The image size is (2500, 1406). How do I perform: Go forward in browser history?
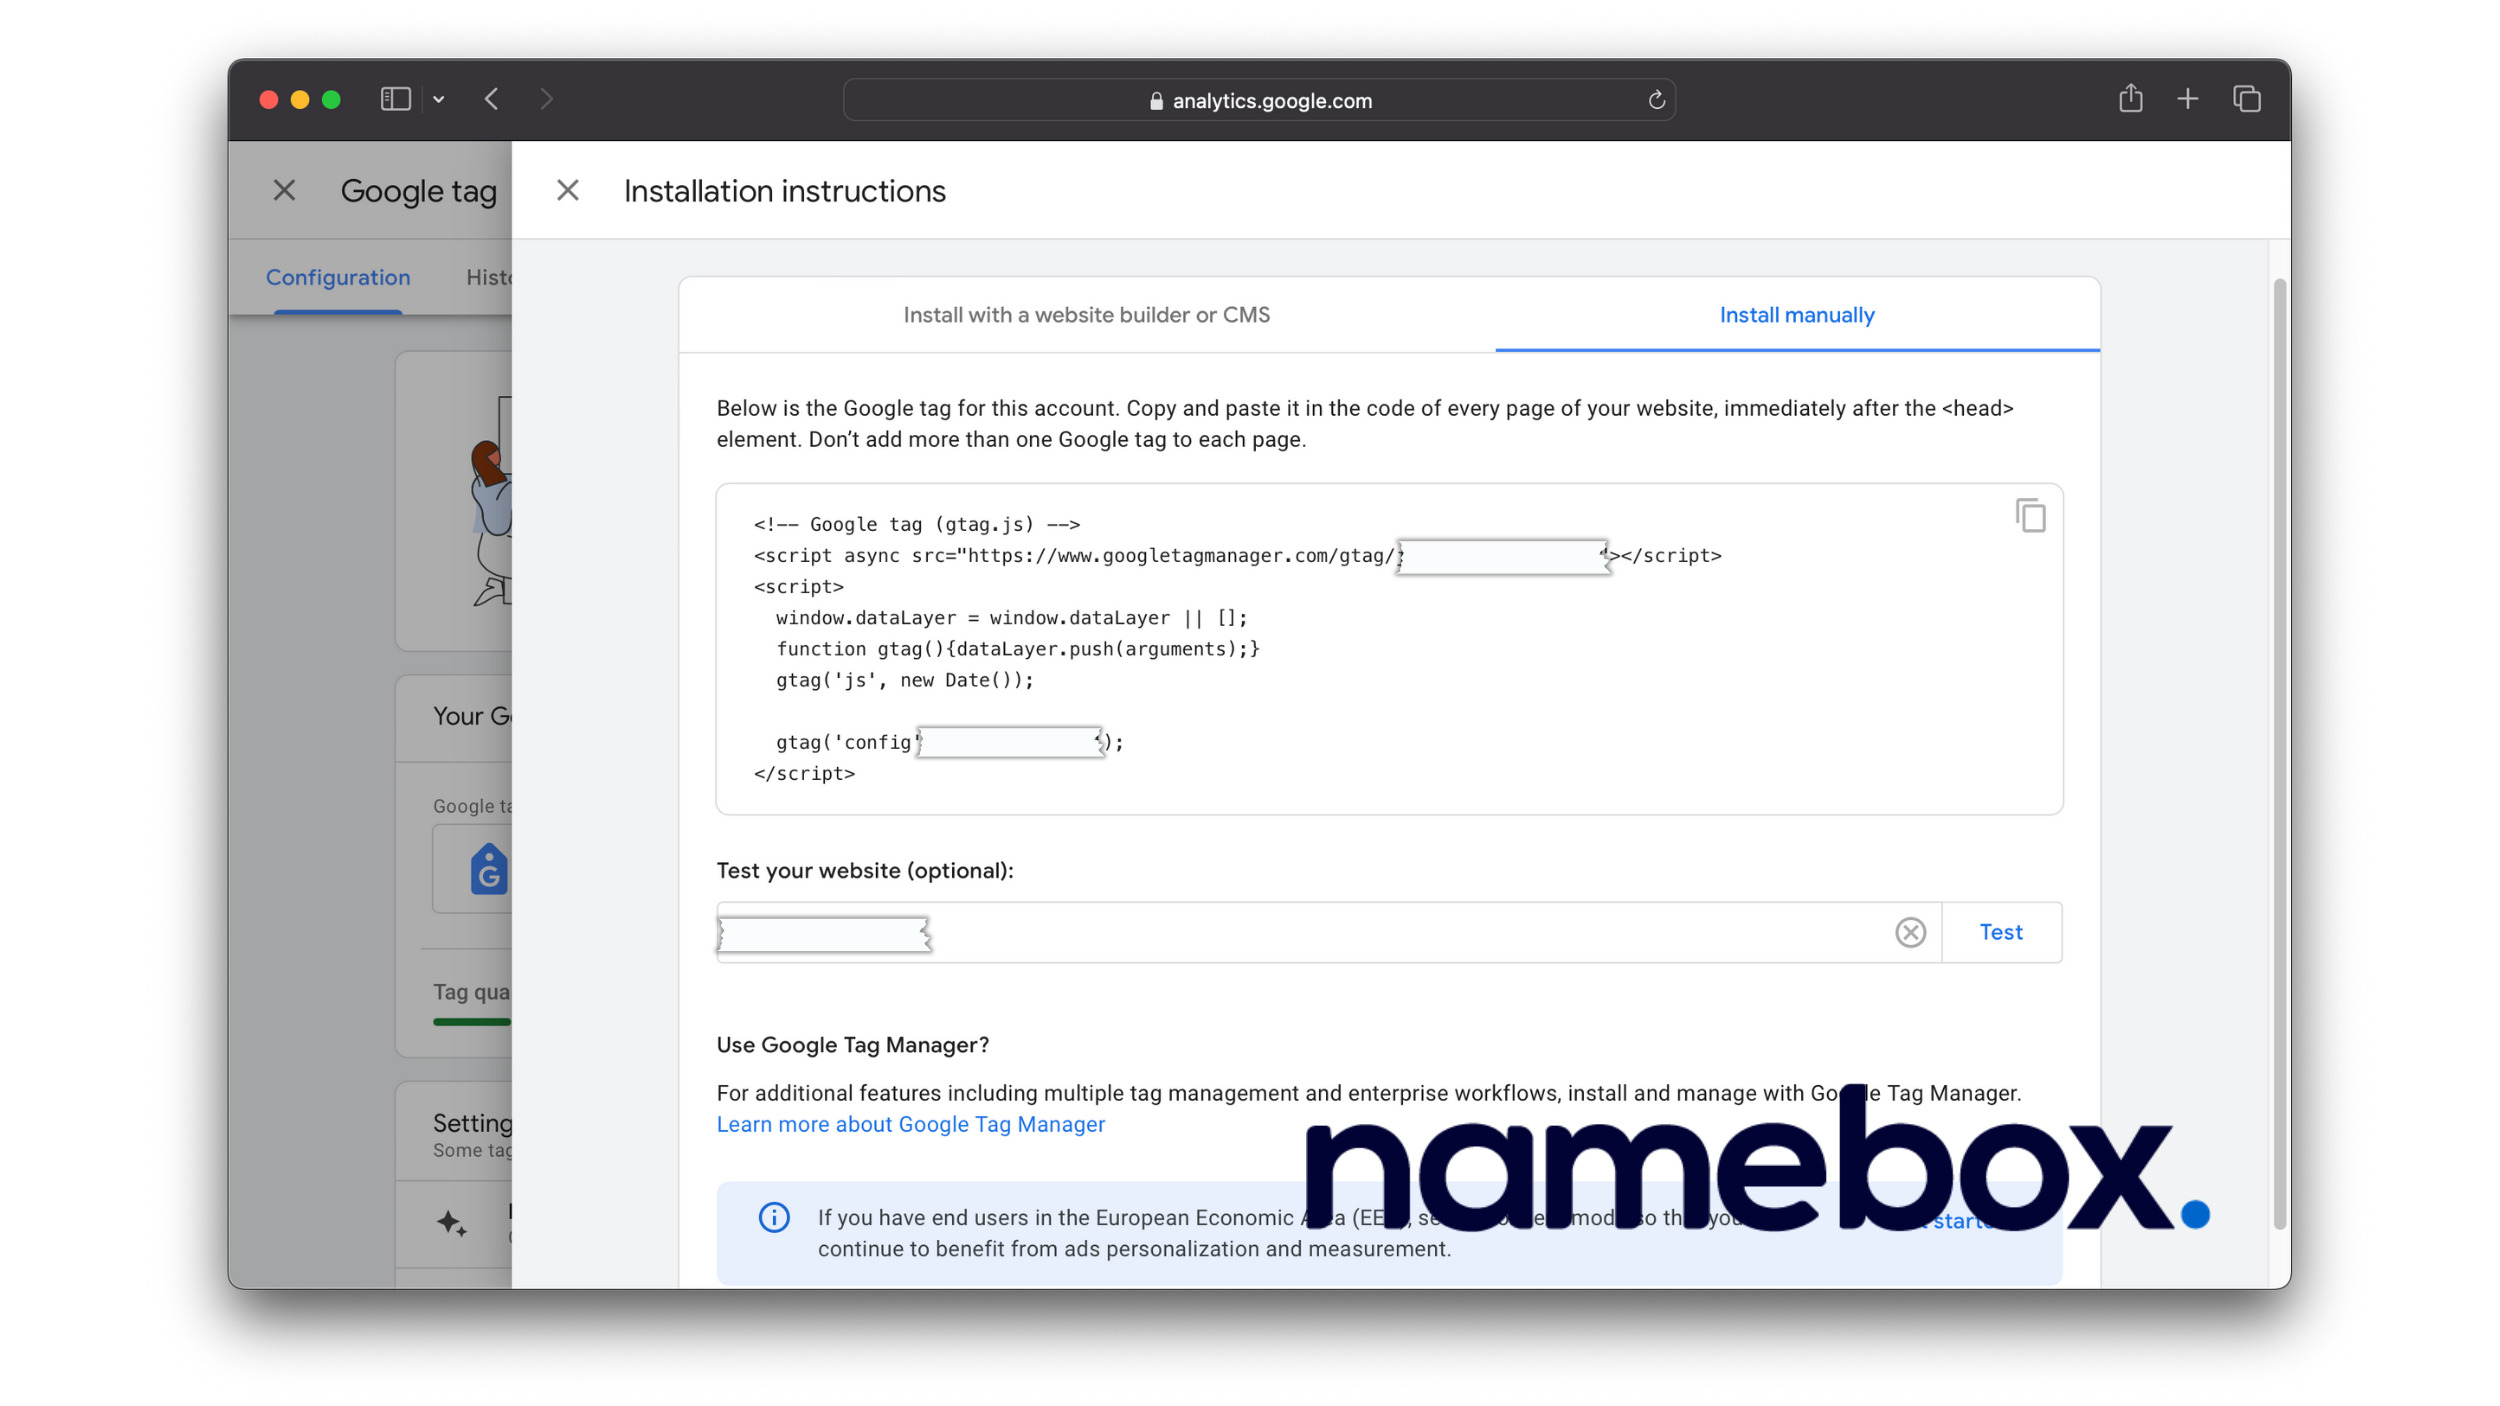546,99
